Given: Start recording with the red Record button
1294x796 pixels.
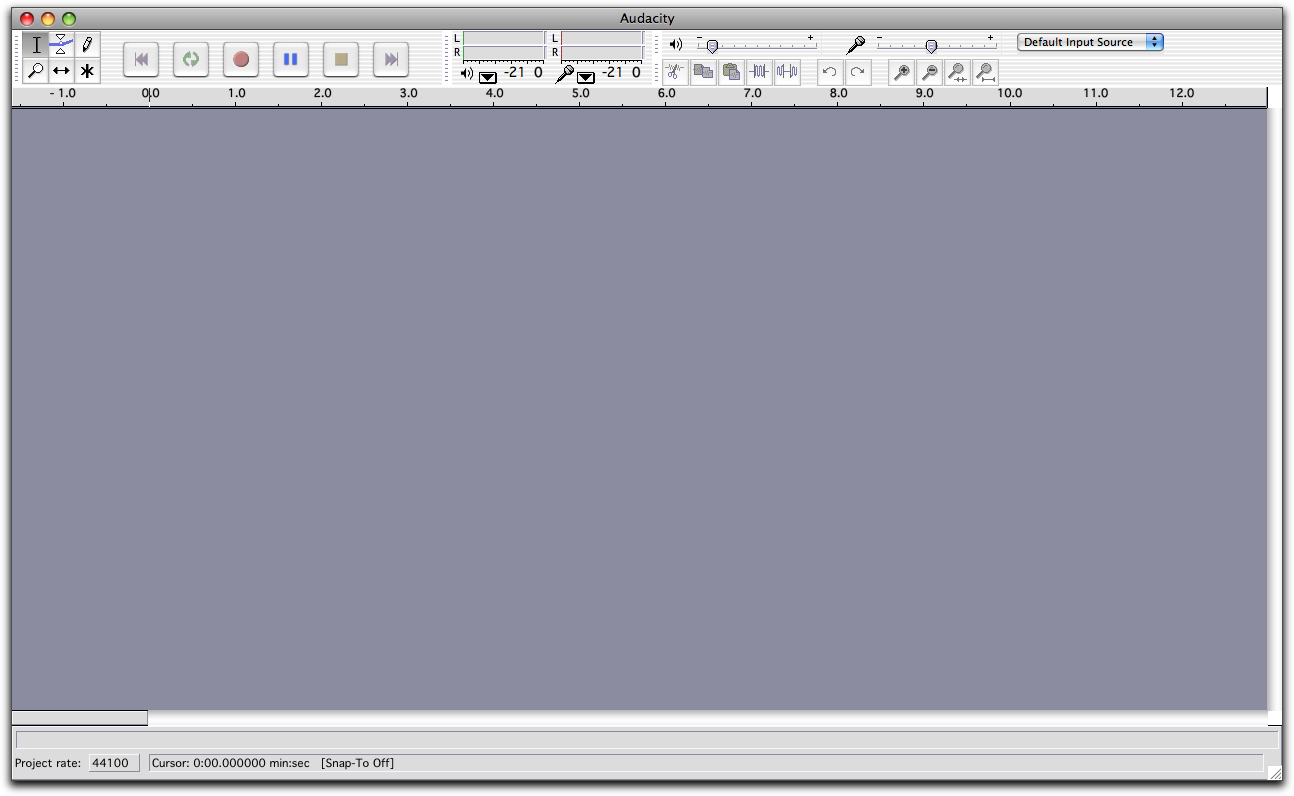Looking at the screenshot, I should tap(241, 60).
